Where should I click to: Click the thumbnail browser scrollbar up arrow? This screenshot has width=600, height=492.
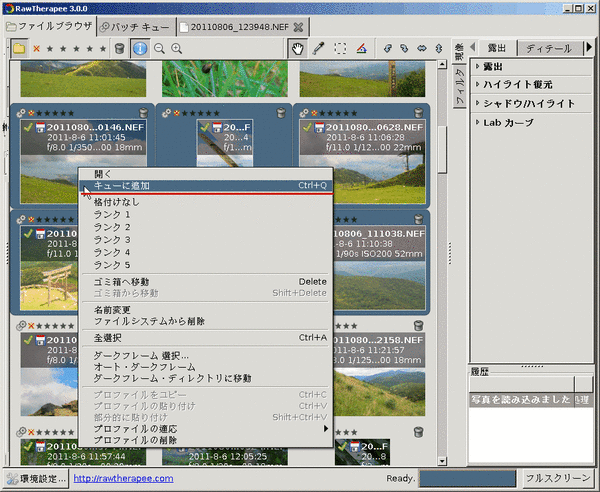click(x=442, y=64)
